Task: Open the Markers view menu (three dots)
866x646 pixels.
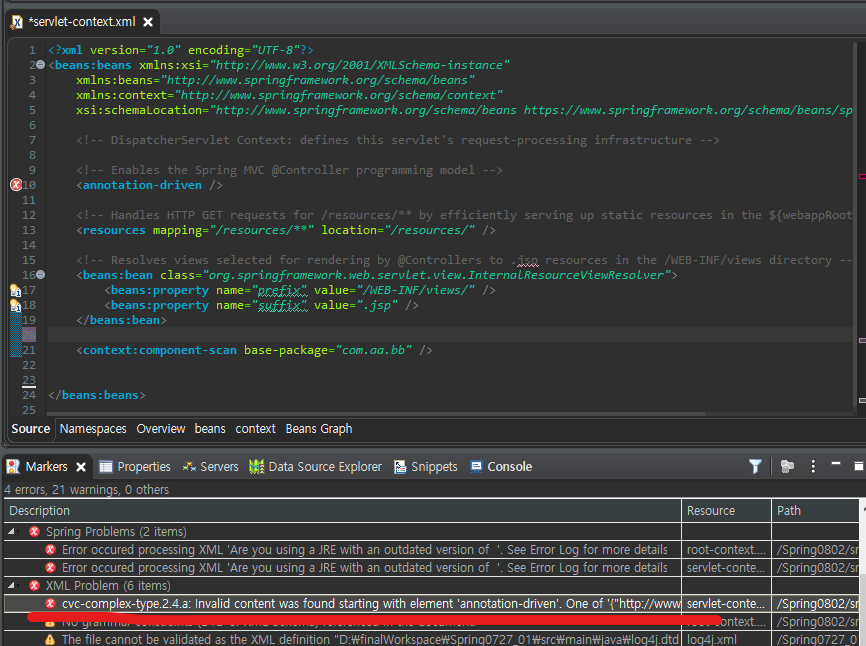Action: pos(814,466)
